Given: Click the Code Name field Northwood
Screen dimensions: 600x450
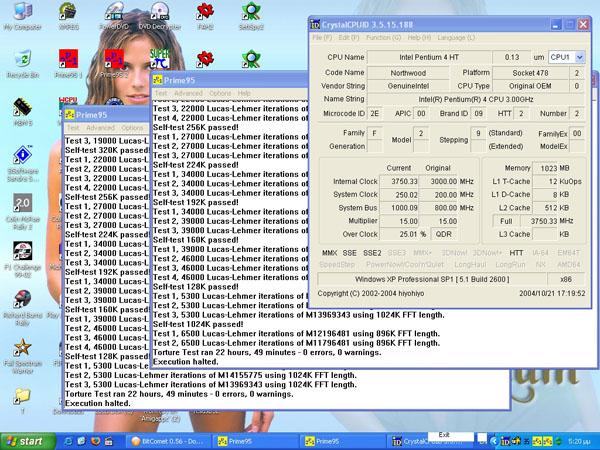Looking at the screenshot, I should click(408, 73).
